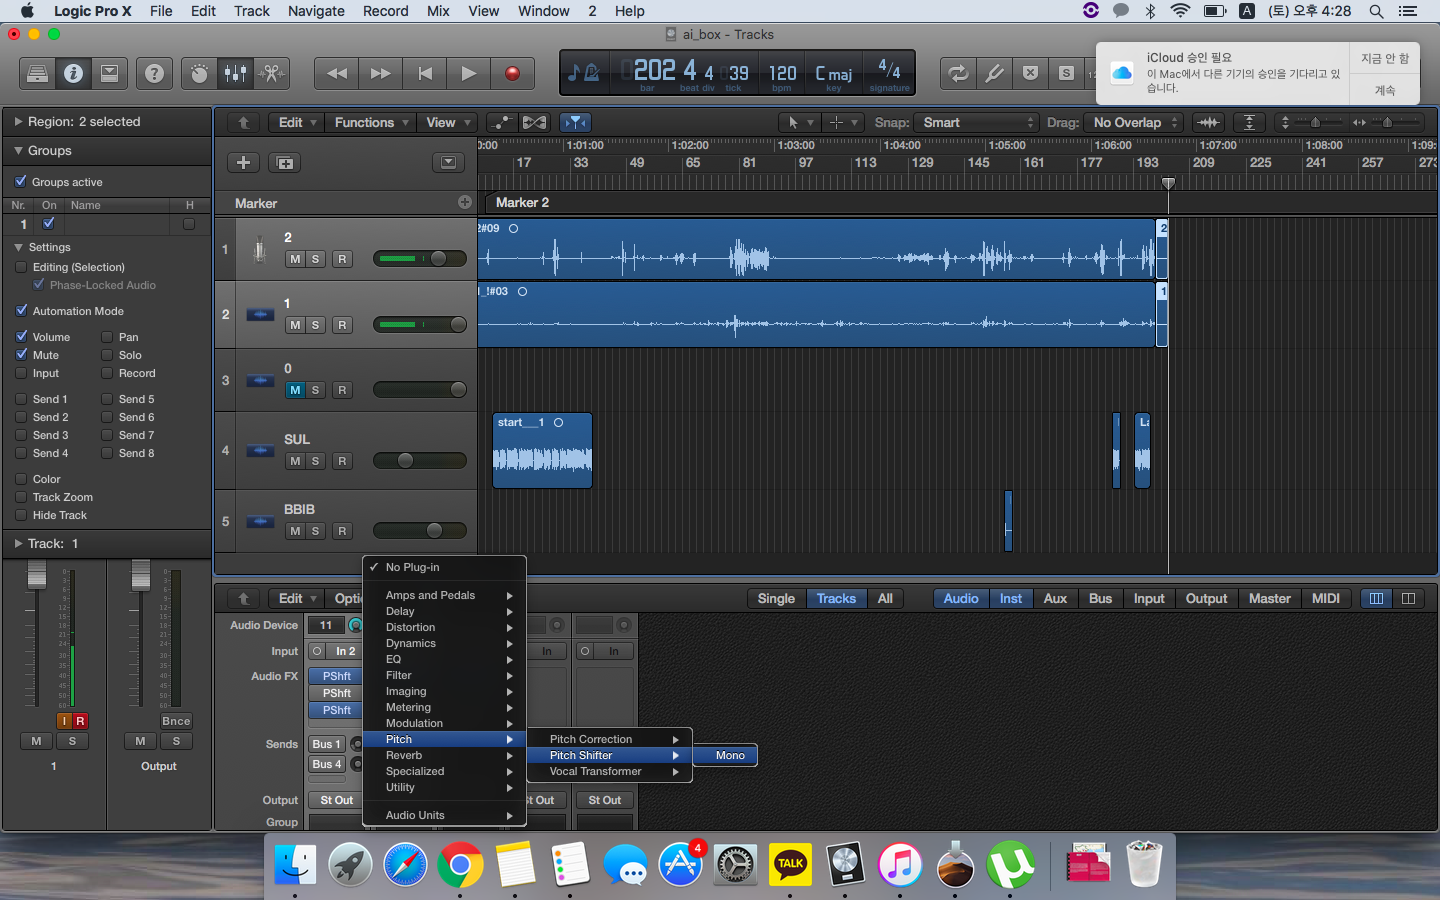Click the add track plus button

coord(243,162)
